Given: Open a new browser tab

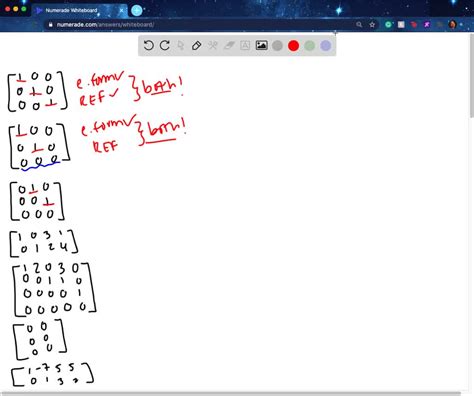Looking at the screenshot, I should click(136, 10).
